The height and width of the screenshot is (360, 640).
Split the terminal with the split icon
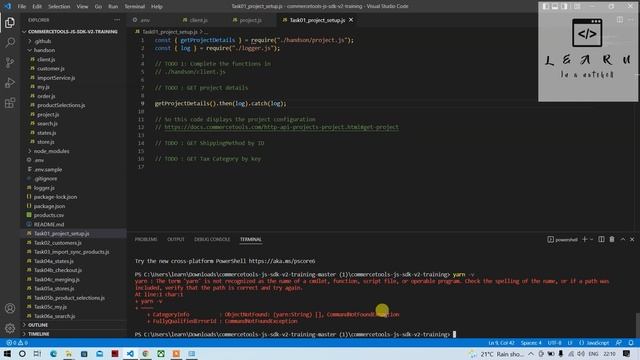[601, 239]
